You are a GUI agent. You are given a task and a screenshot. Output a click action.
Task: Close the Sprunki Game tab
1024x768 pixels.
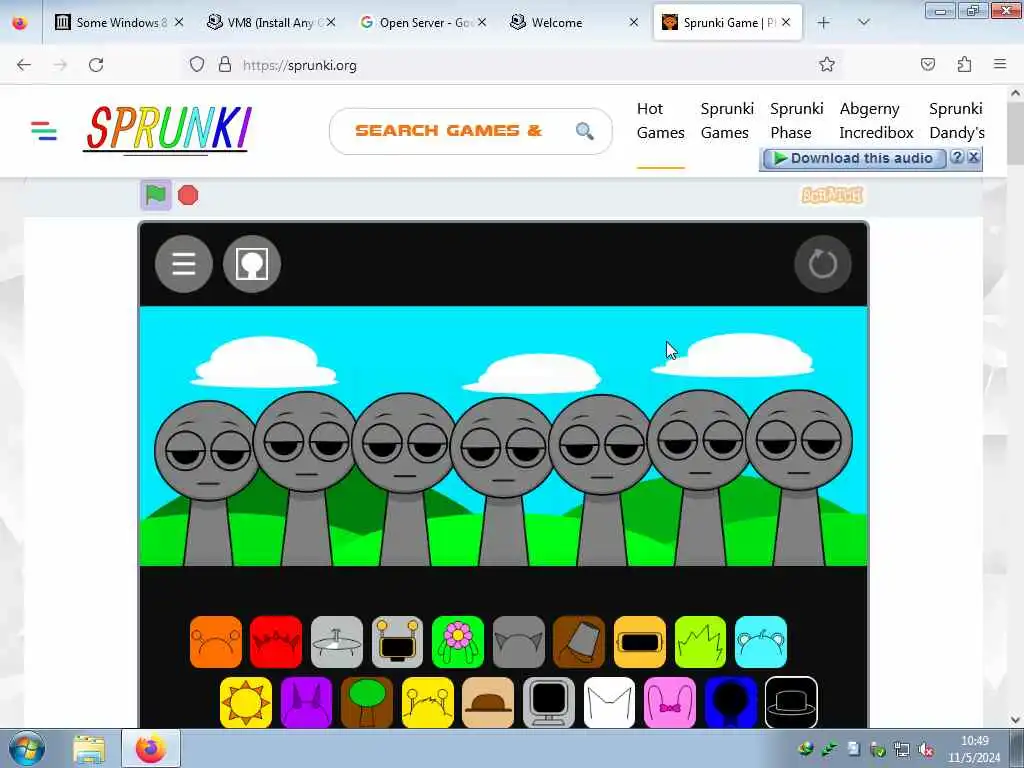[x=786, y=23]
